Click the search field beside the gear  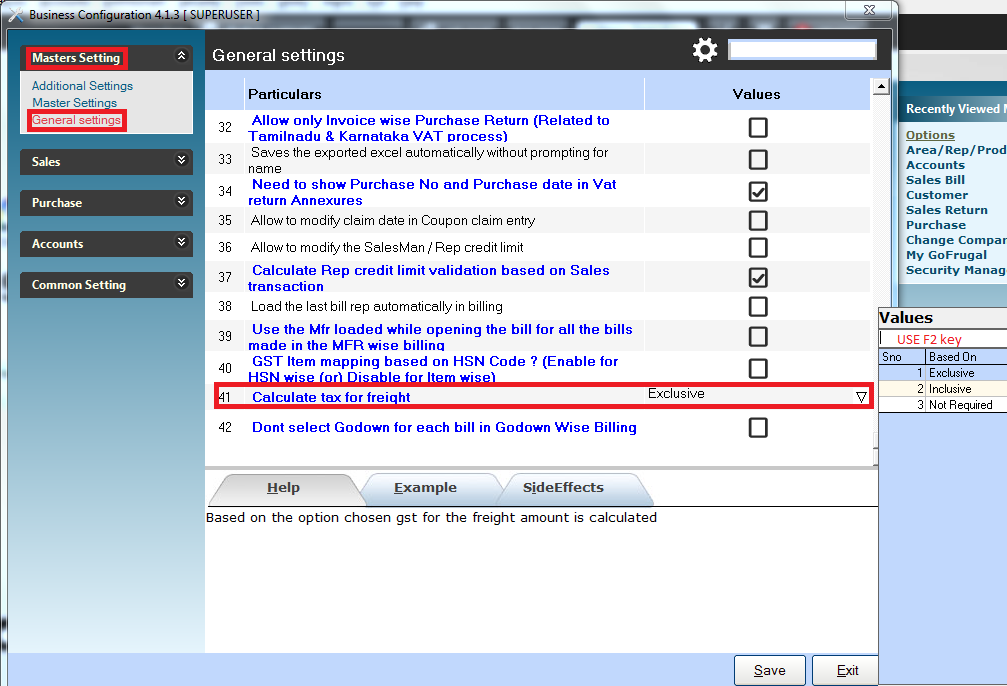click(x=802, y=49)
